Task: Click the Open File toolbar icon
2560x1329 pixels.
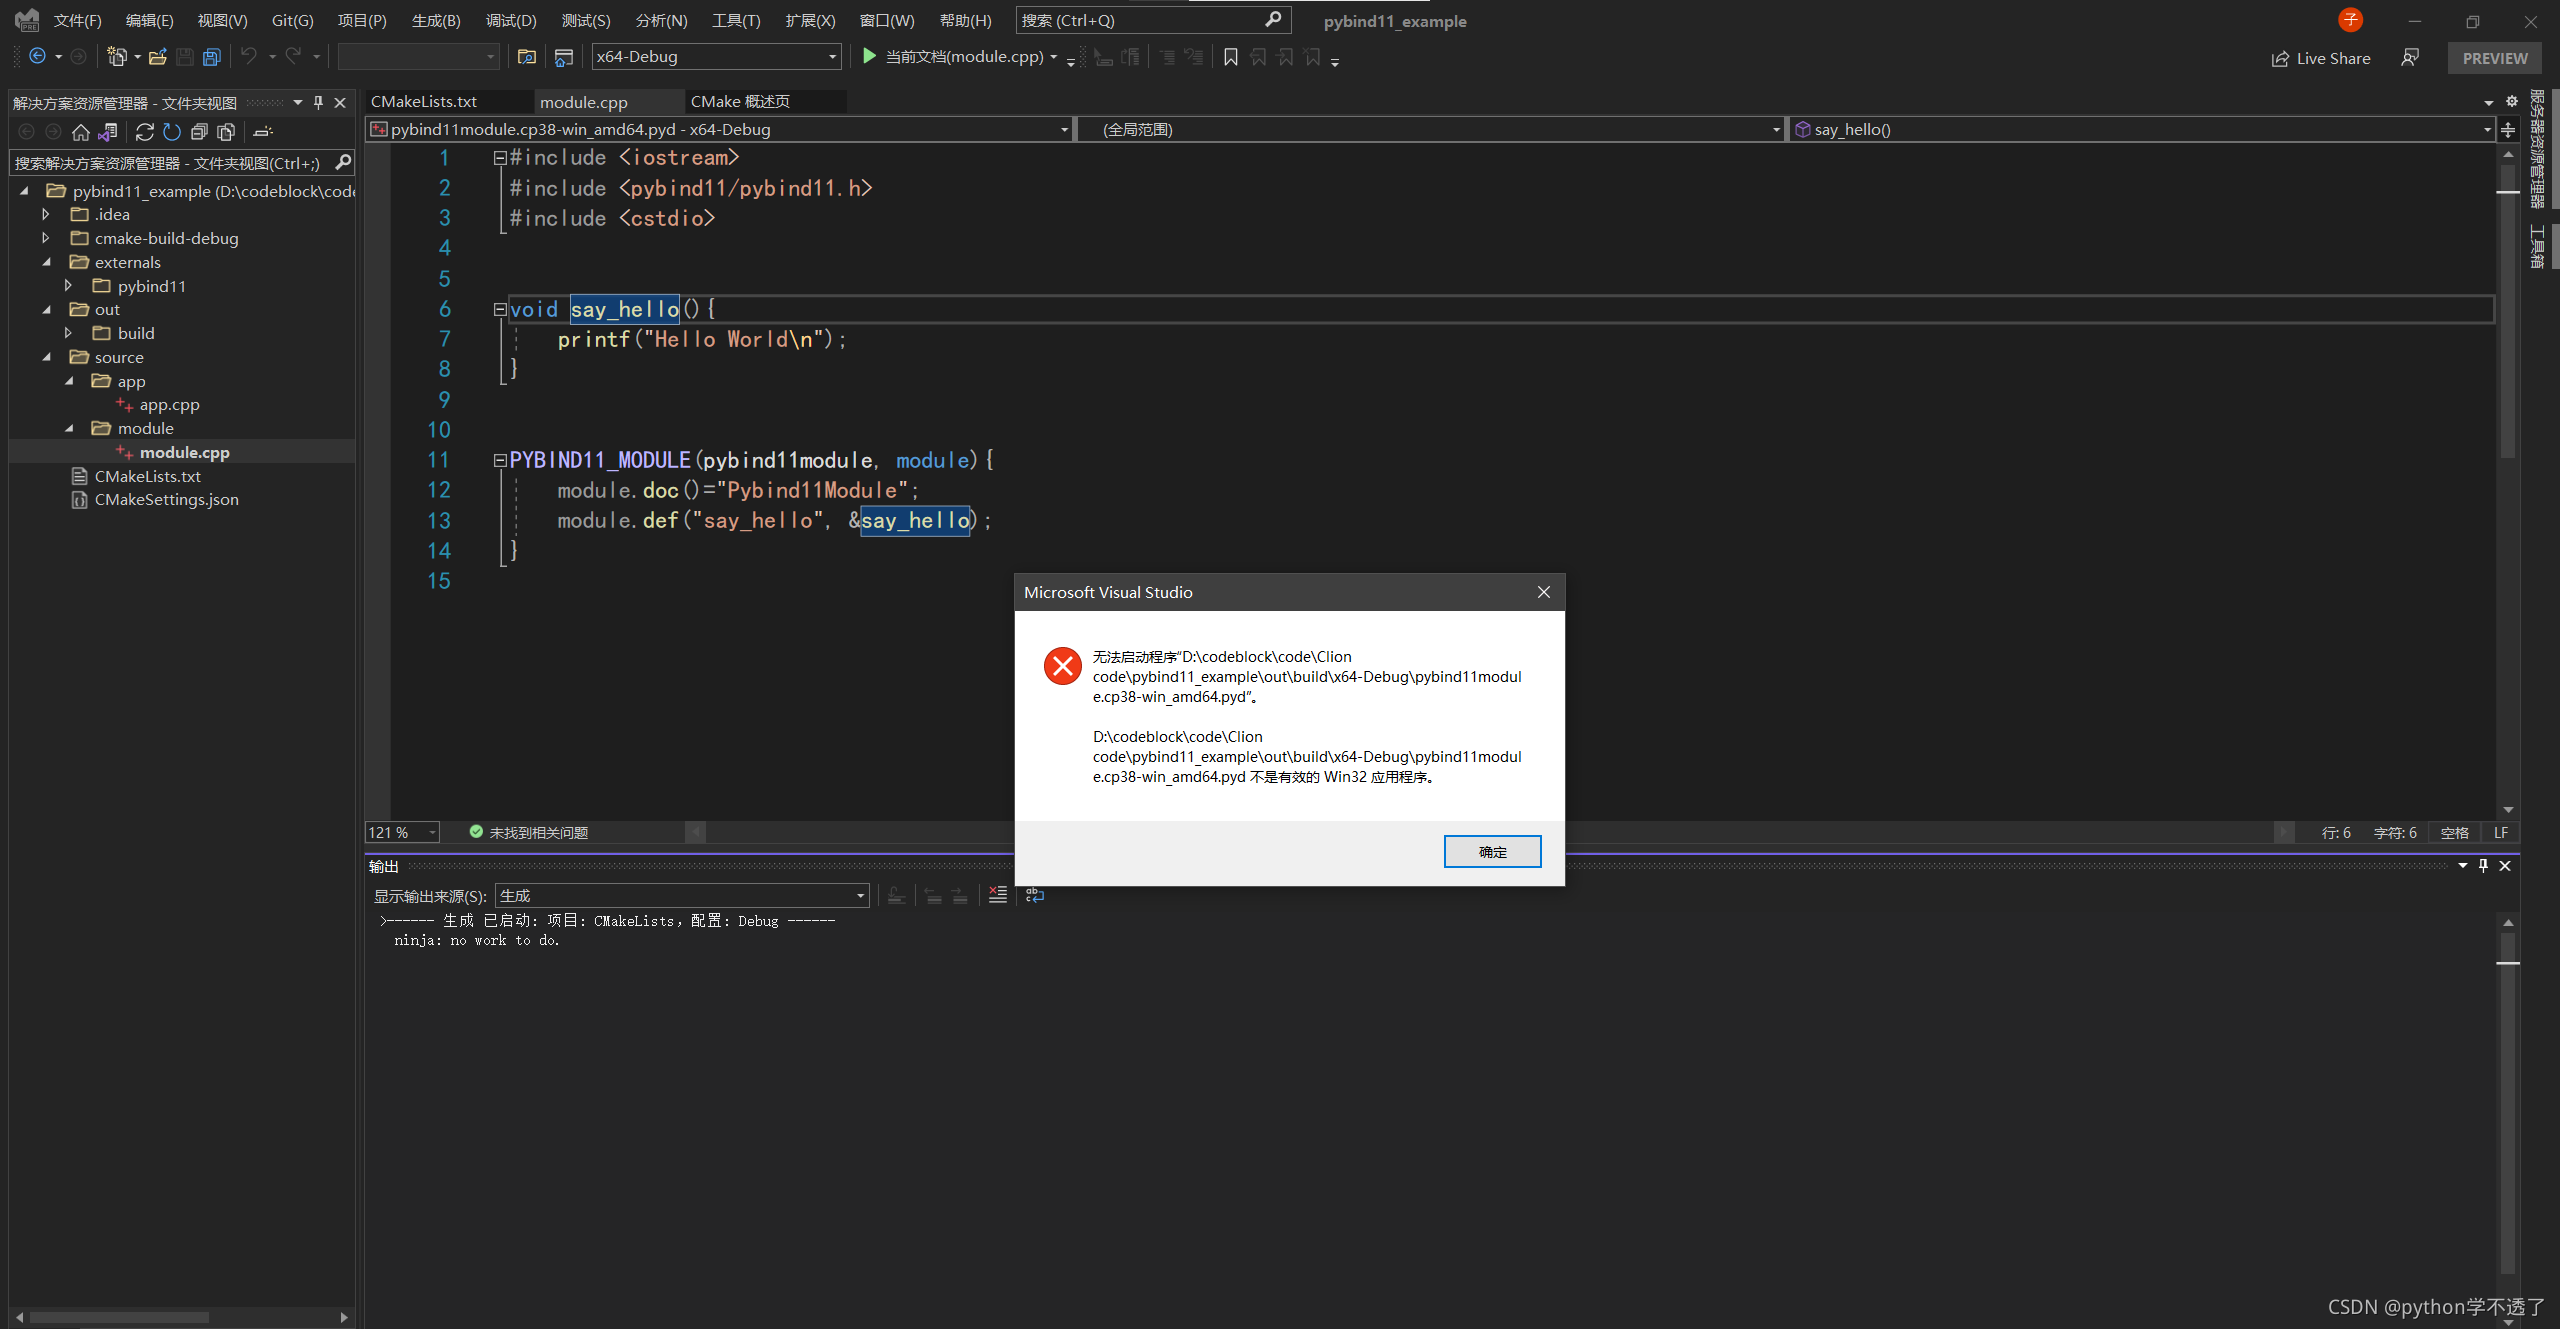Action: tap(157, 57)
